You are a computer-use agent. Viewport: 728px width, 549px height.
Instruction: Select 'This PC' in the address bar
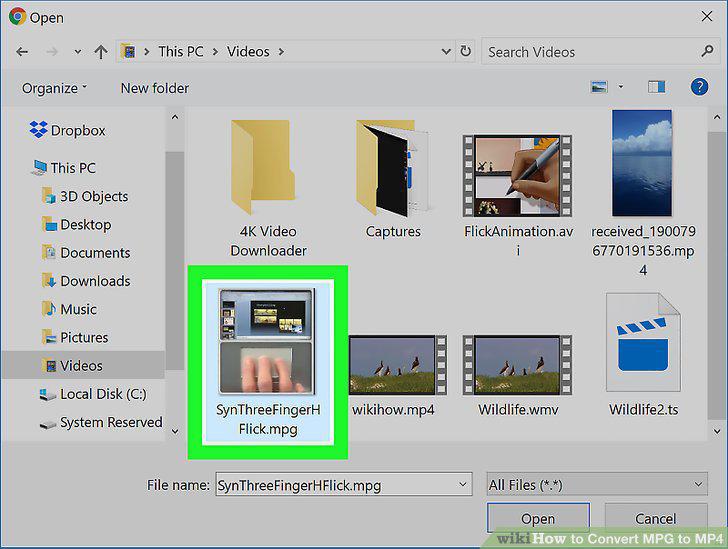coord(181,52)
